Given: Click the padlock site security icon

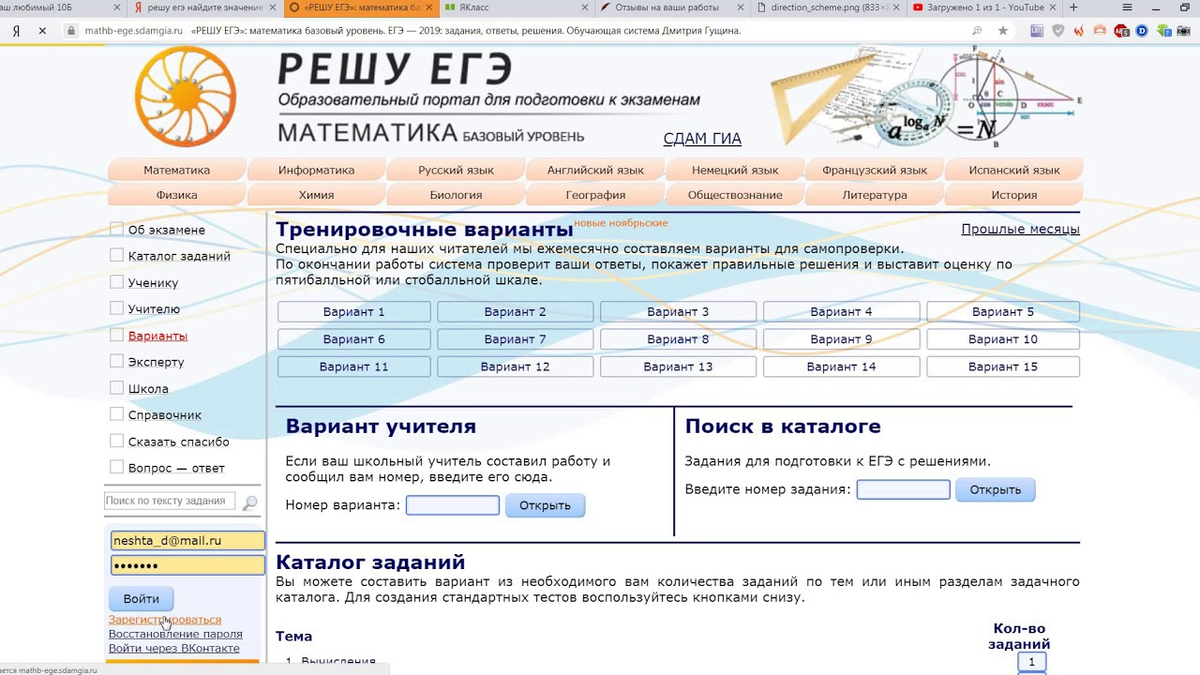Looking at the screenshot, I should [71, 31].
